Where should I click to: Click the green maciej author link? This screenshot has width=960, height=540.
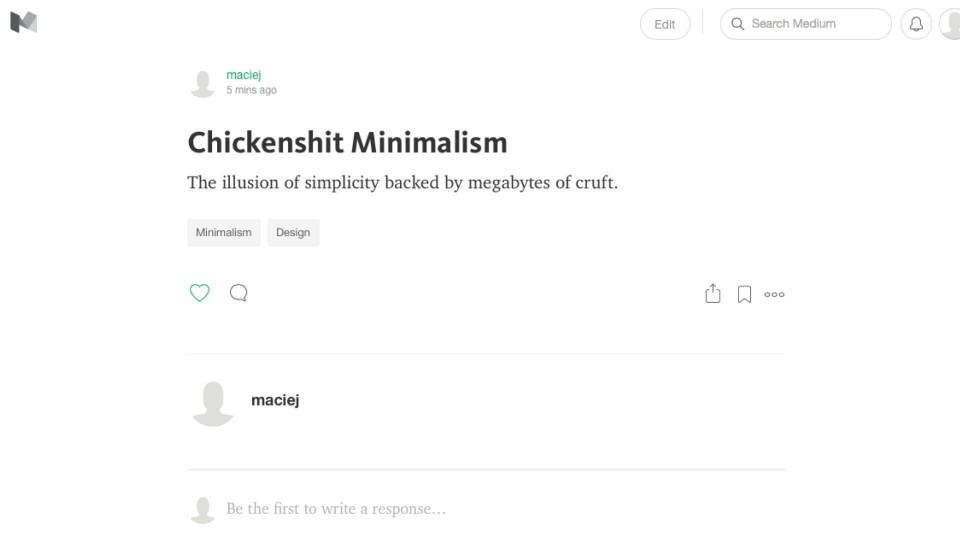[244, 75]
